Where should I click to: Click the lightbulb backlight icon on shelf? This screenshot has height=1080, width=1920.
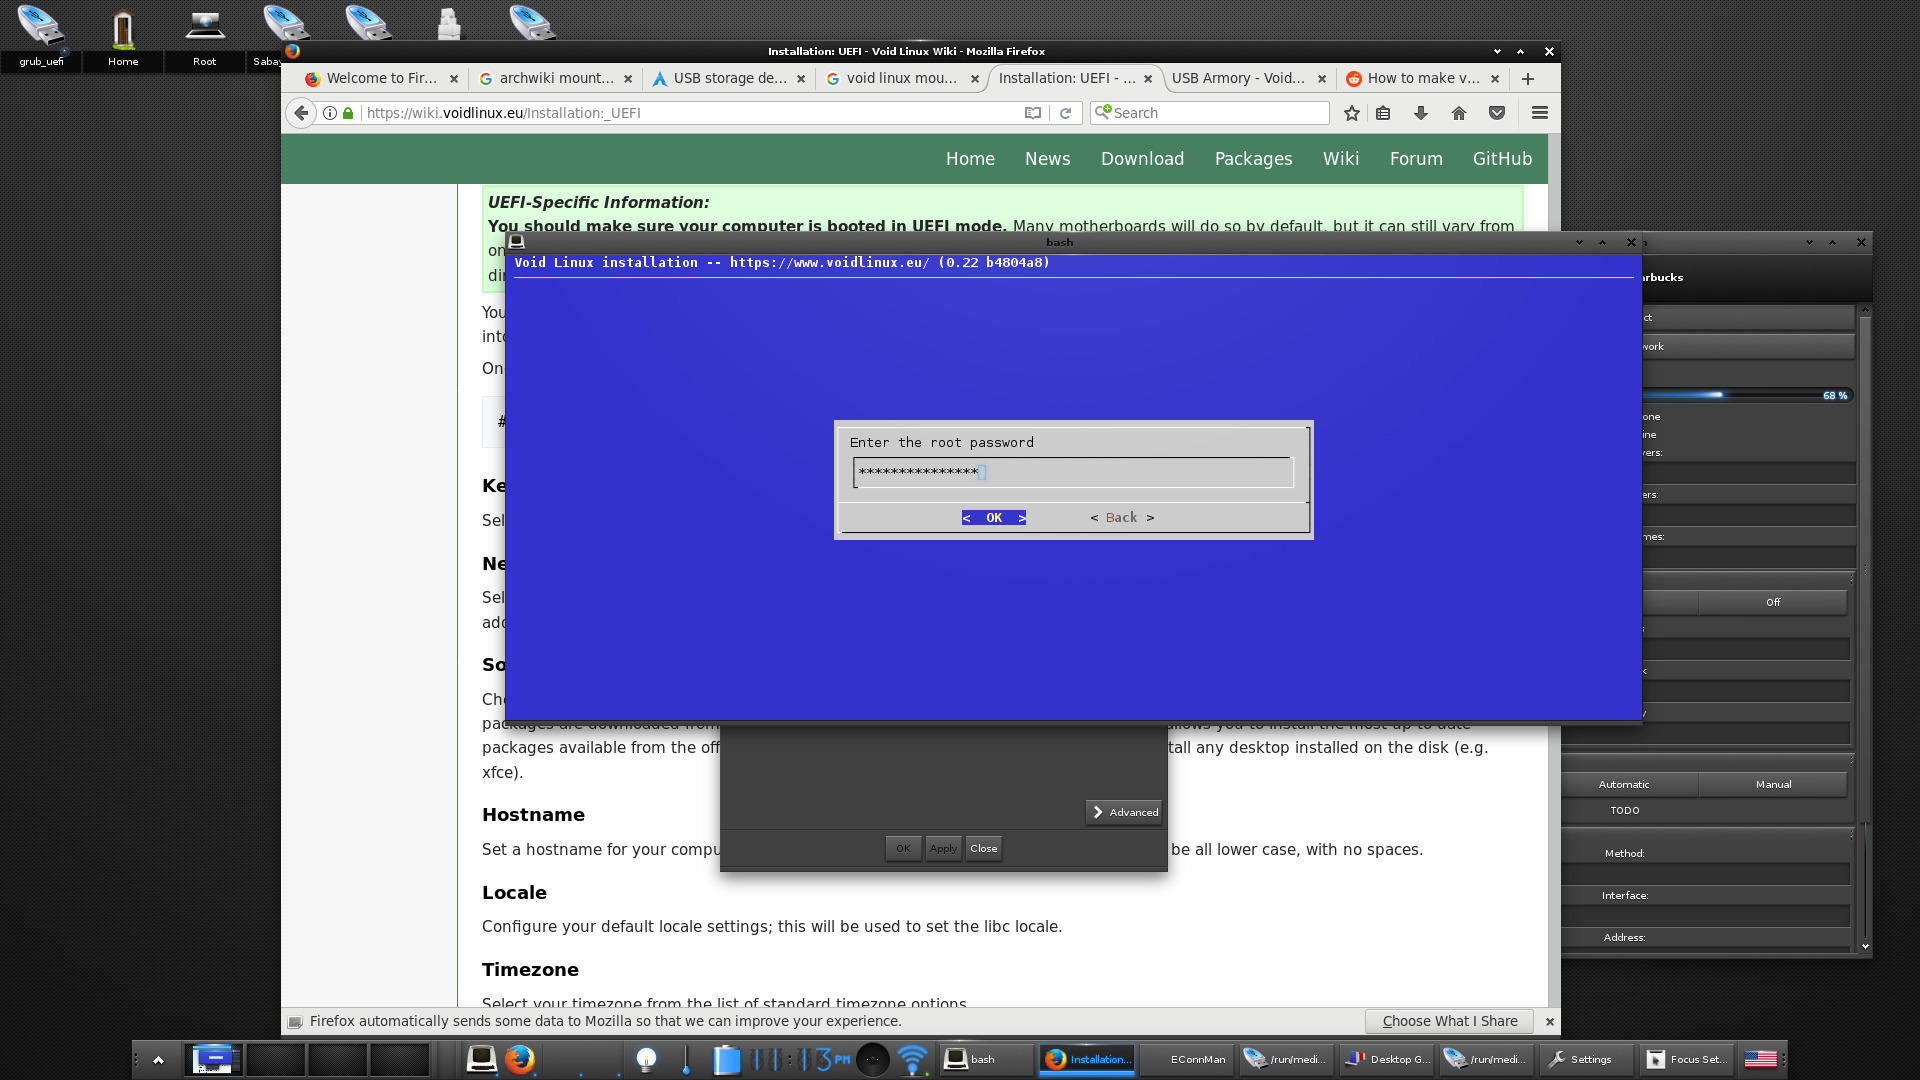pyautogui.click(x=647, y=1059)
